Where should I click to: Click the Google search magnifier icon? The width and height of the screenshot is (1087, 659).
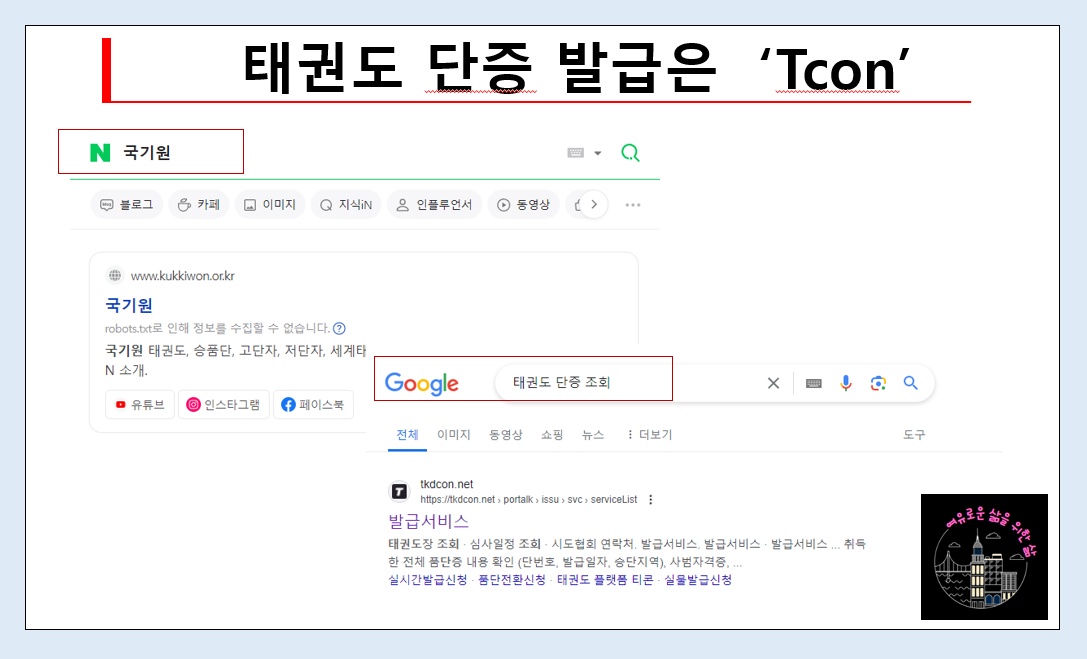[x=910, y=382]
